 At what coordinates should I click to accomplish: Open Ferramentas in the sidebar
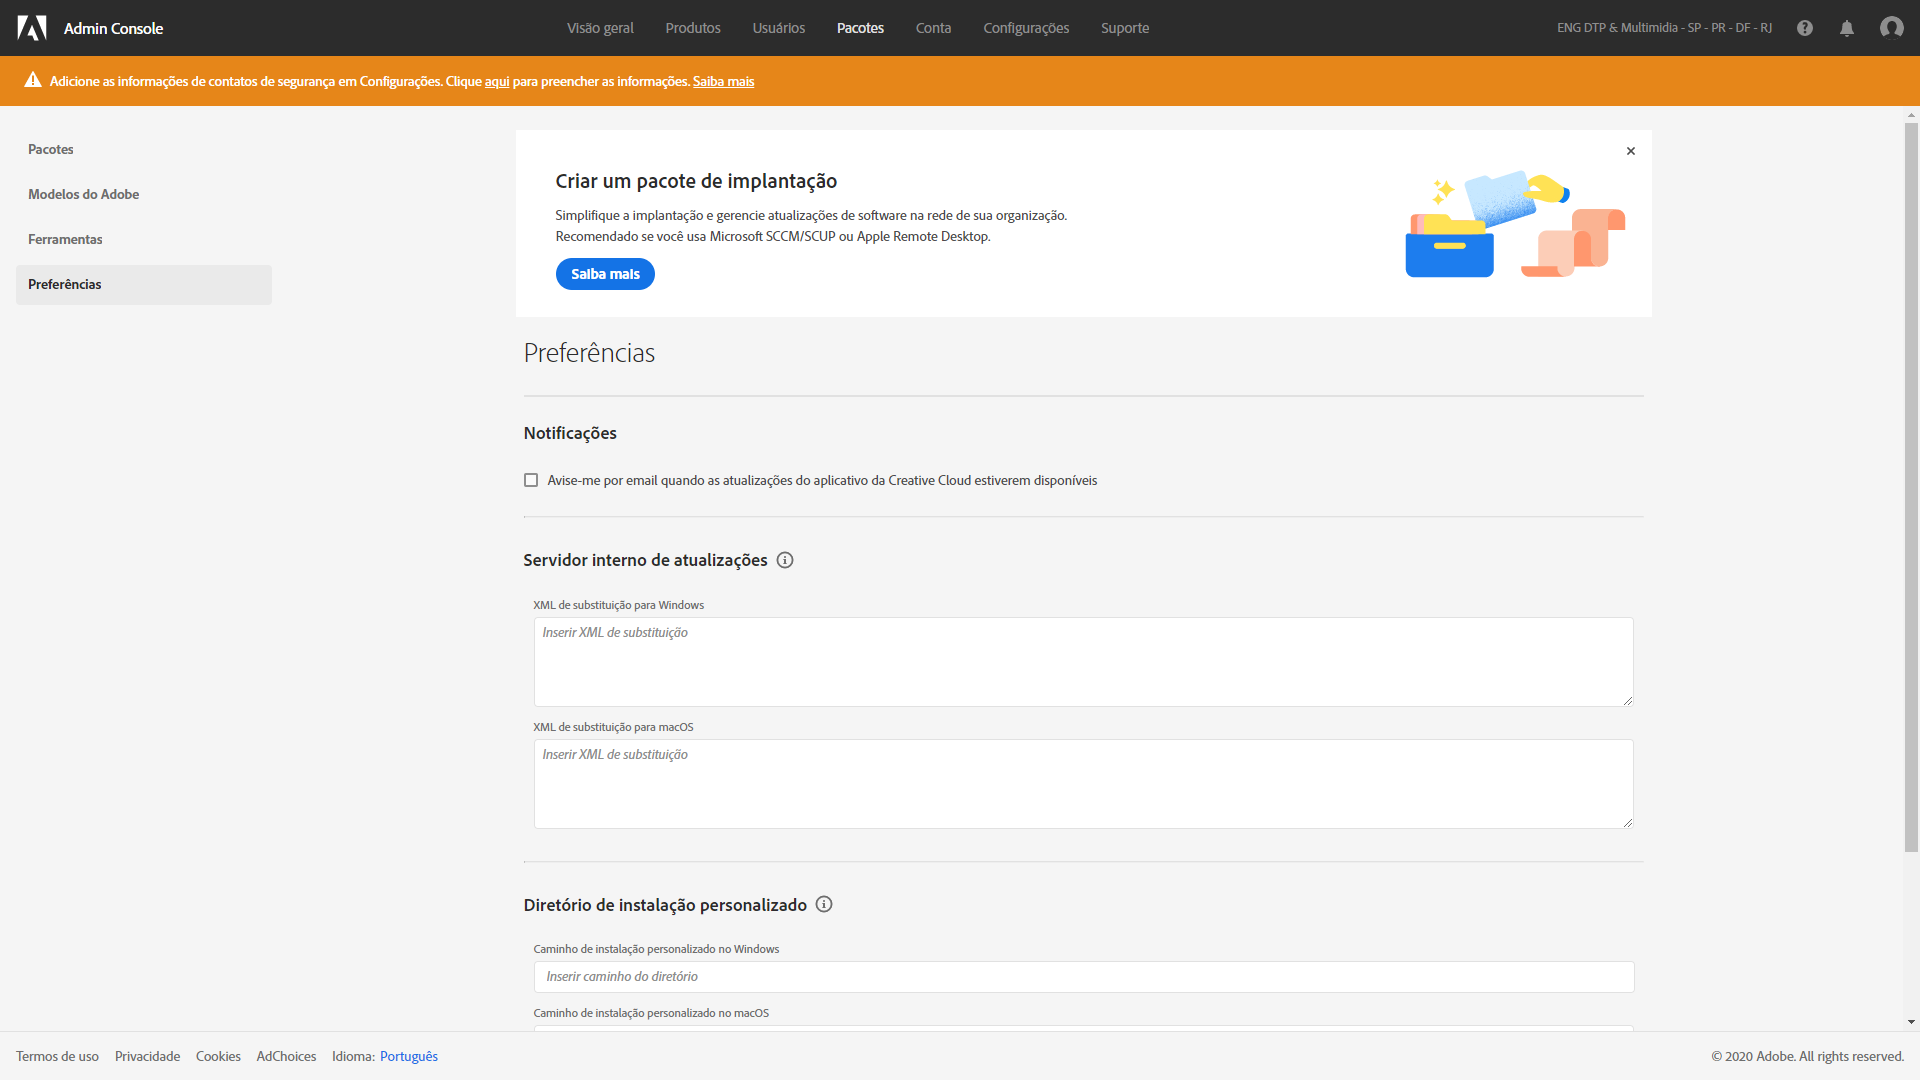144,239
